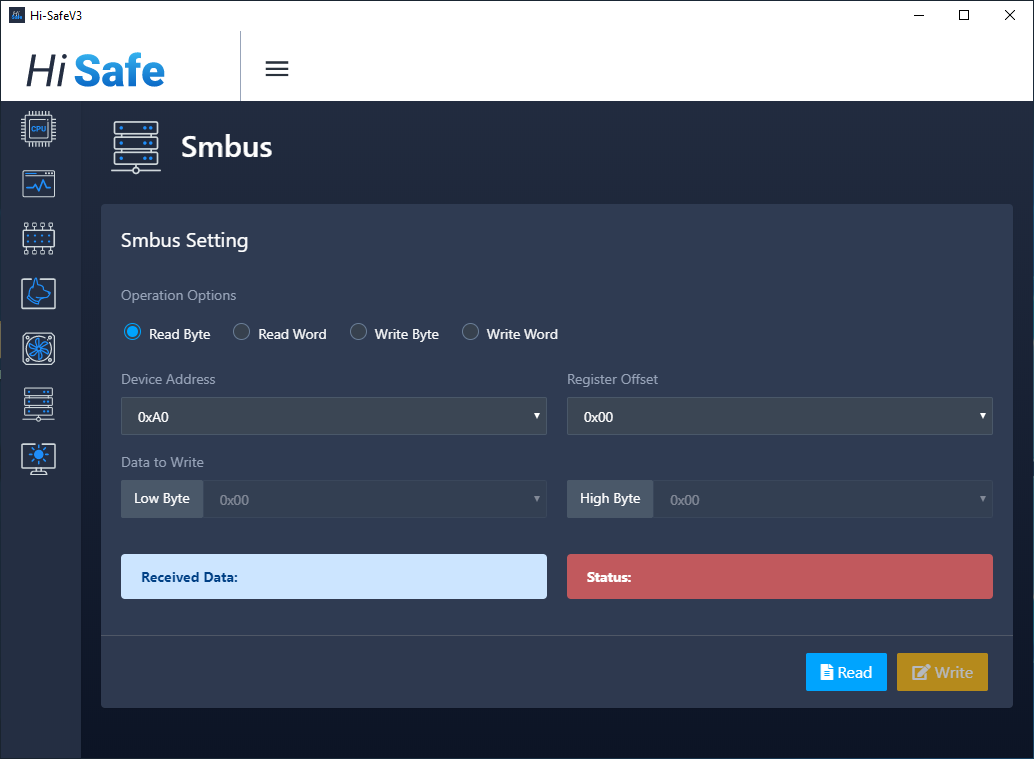Open the watchdog dog-head sidebar icon
This screenshot has width=1034, height=759.
(x=38, y=293)
